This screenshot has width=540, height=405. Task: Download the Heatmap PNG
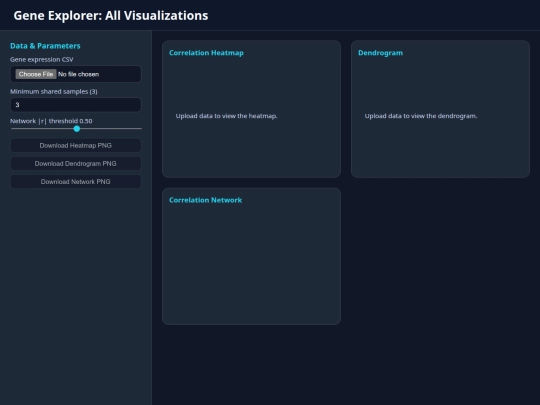76,145
